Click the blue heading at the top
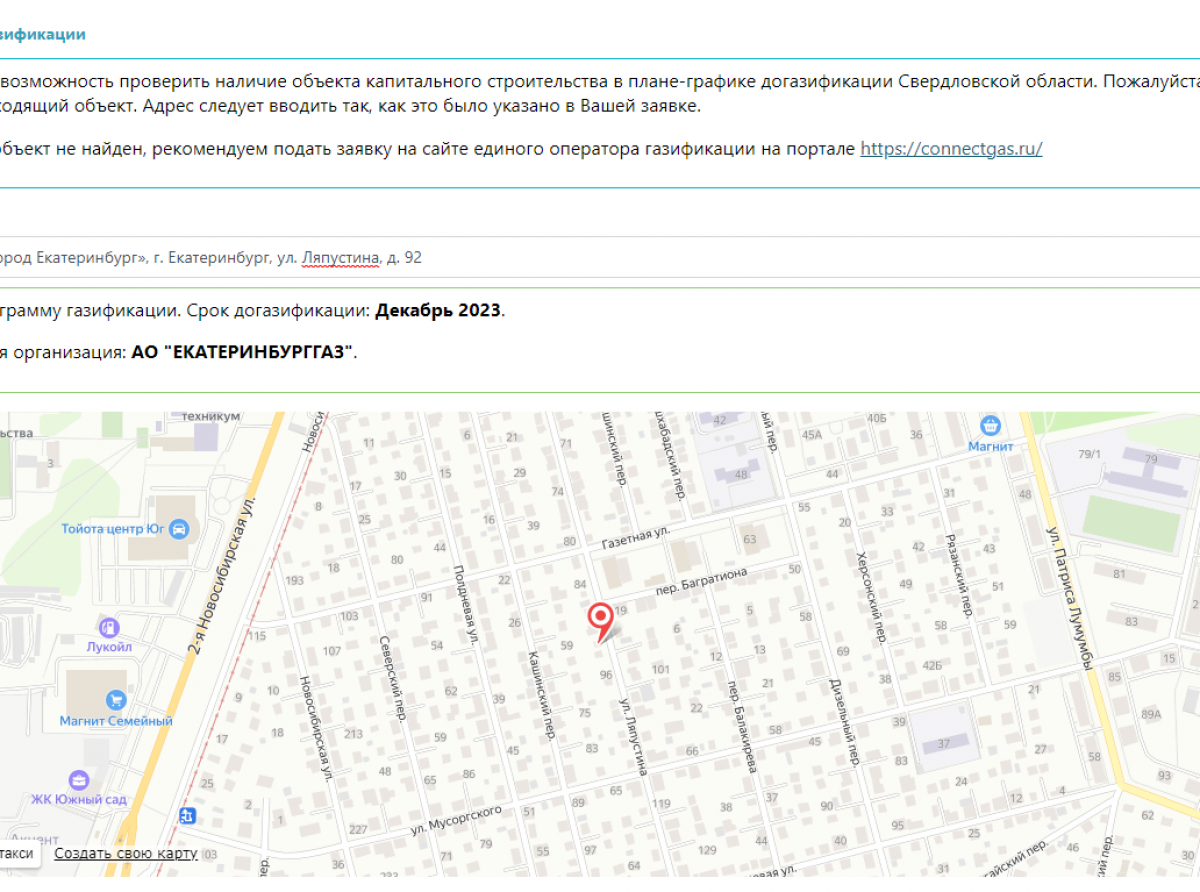Screen dimensions: 1200x892 [42, 33]
